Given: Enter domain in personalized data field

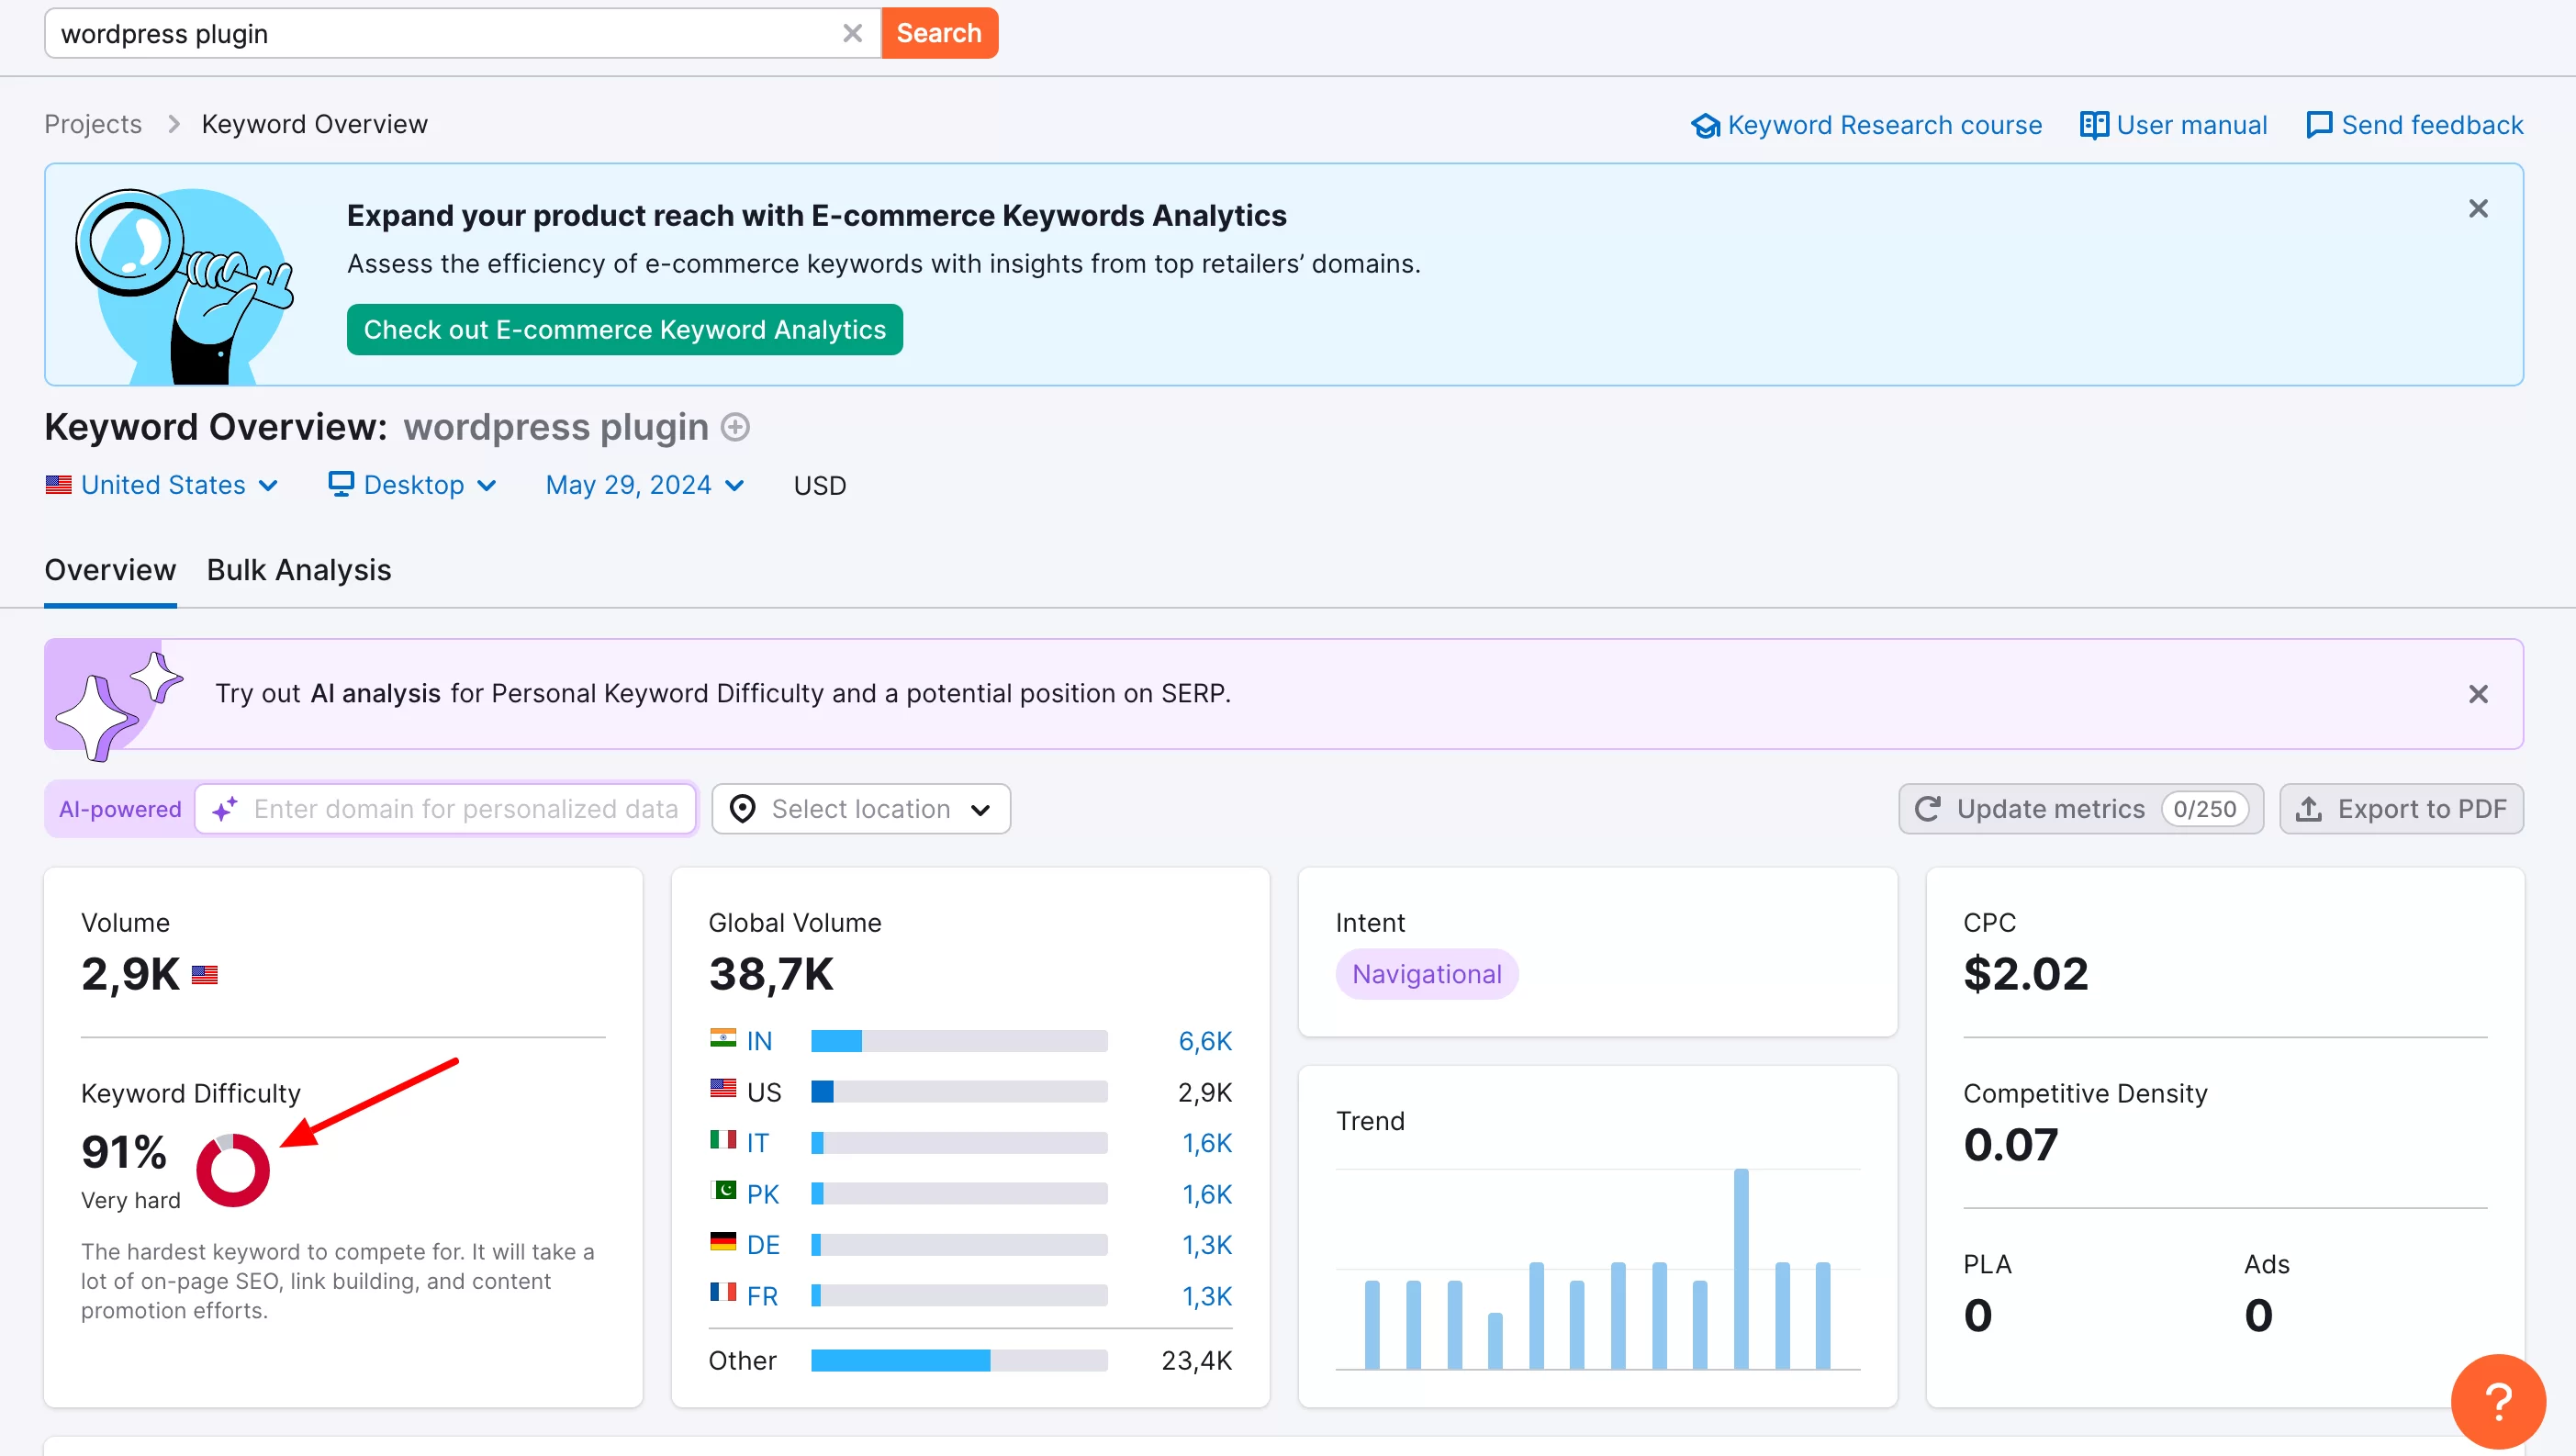Looking at the screenshot, I should coord(464,809).
